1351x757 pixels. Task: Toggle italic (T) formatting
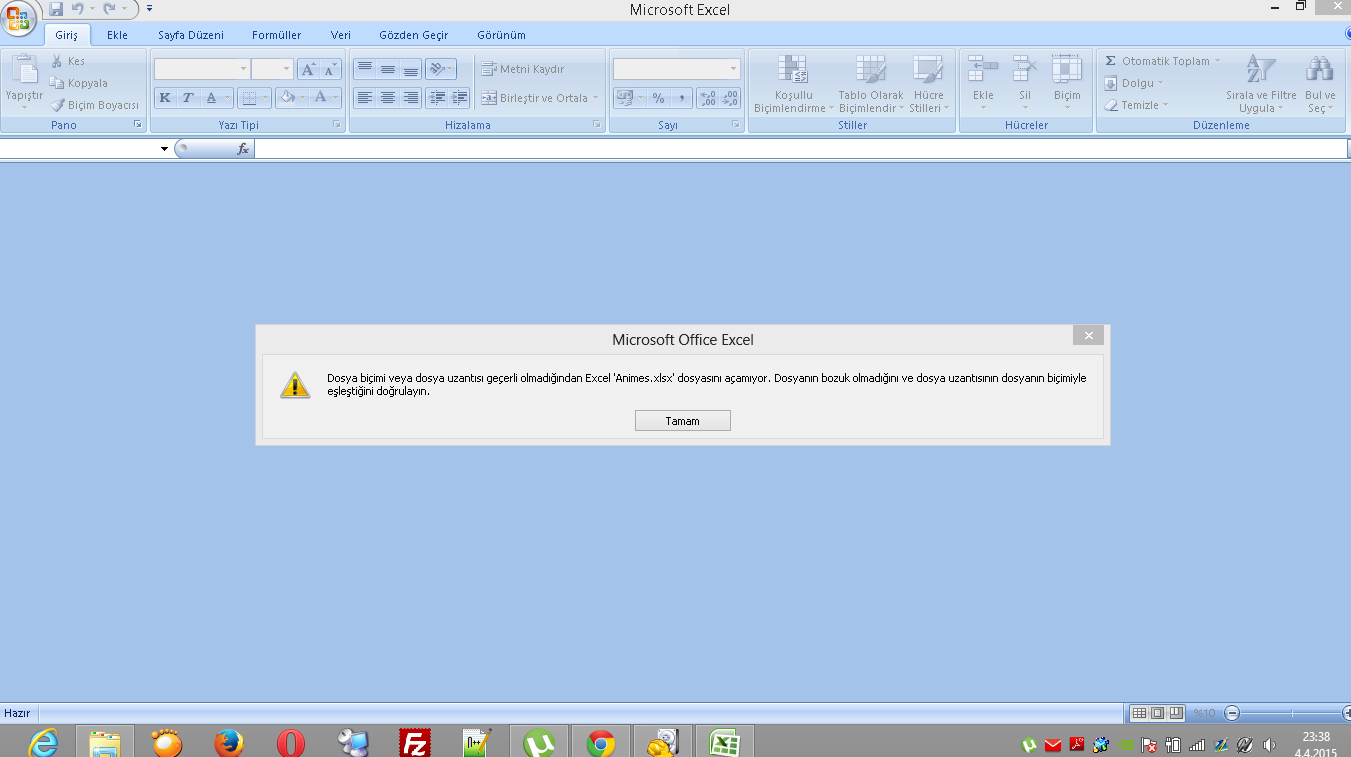point(187,98)
